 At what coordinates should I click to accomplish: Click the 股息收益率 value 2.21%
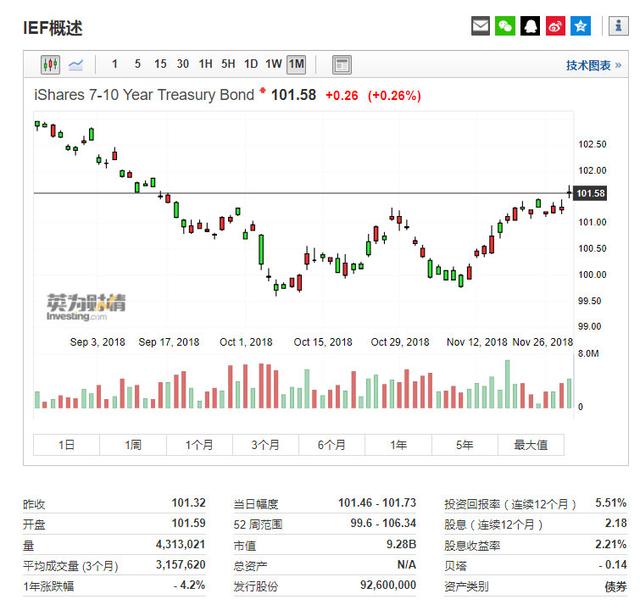click(611, 544)
